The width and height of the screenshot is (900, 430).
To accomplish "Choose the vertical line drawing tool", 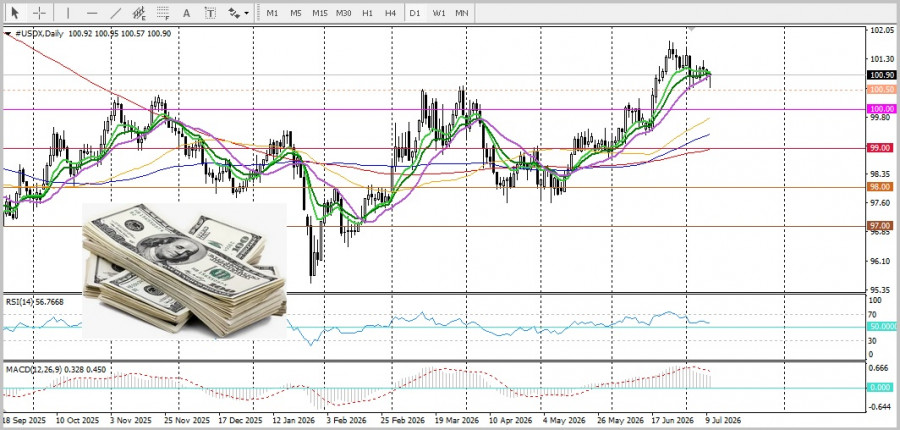I will pos(68,13).
